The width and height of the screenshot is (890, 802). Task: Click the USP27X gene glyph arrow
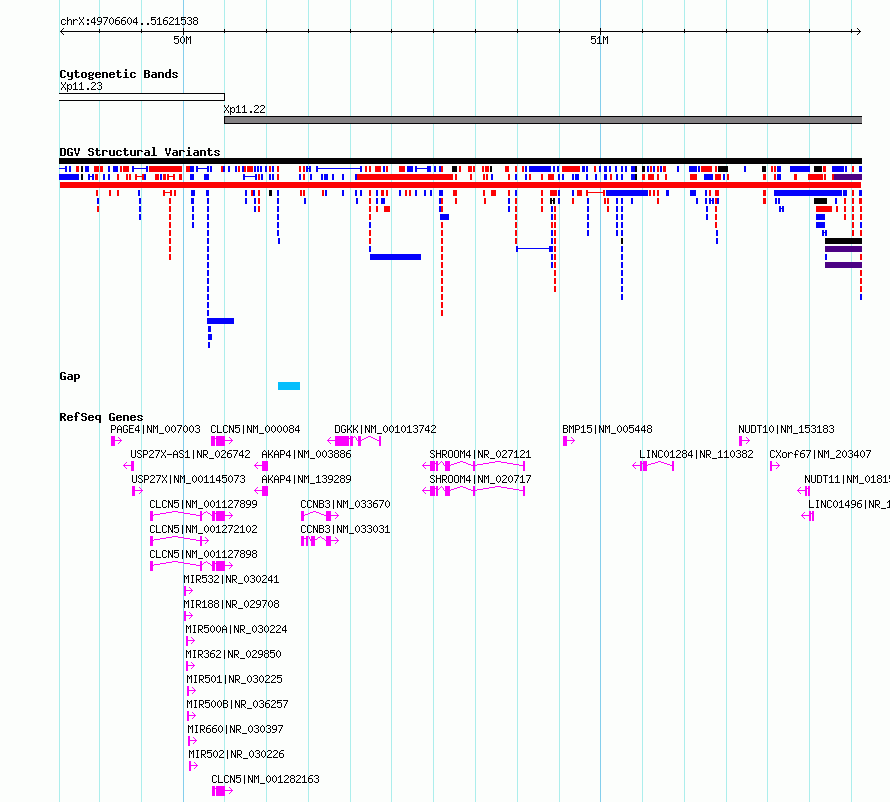point(137,491)
